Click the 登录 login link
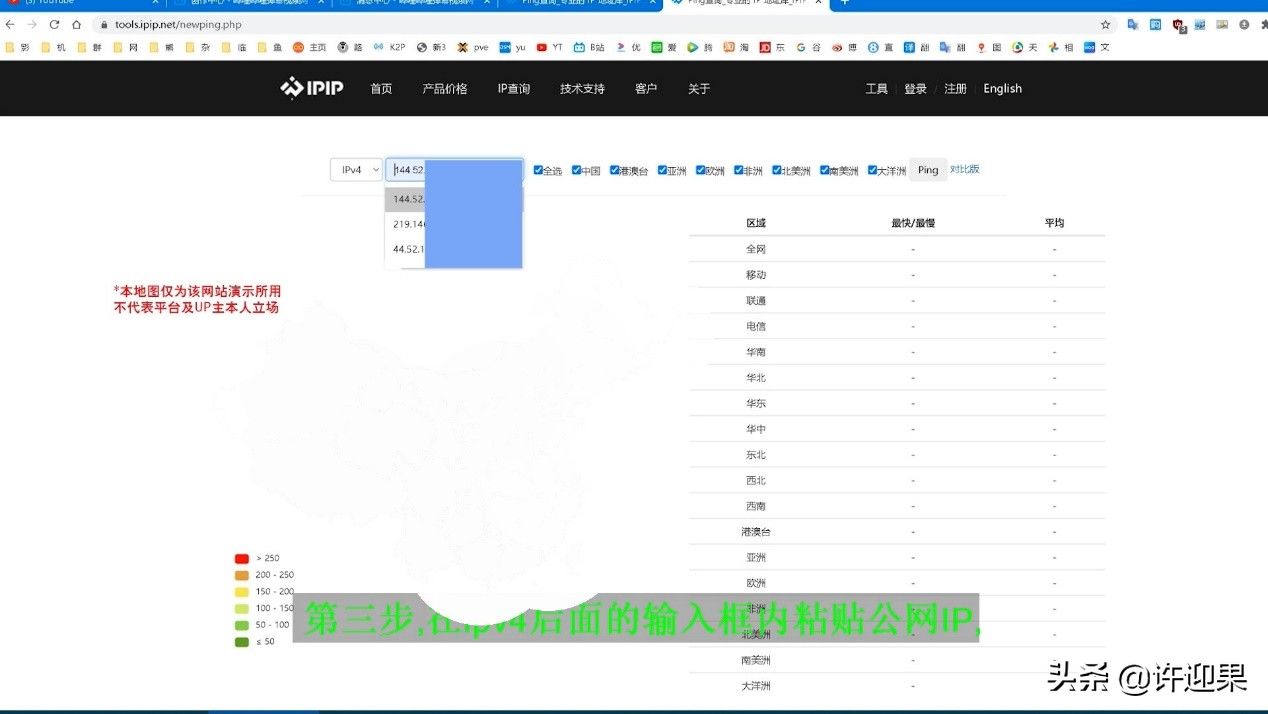1268x714 pixels. [x=915, y=89]
